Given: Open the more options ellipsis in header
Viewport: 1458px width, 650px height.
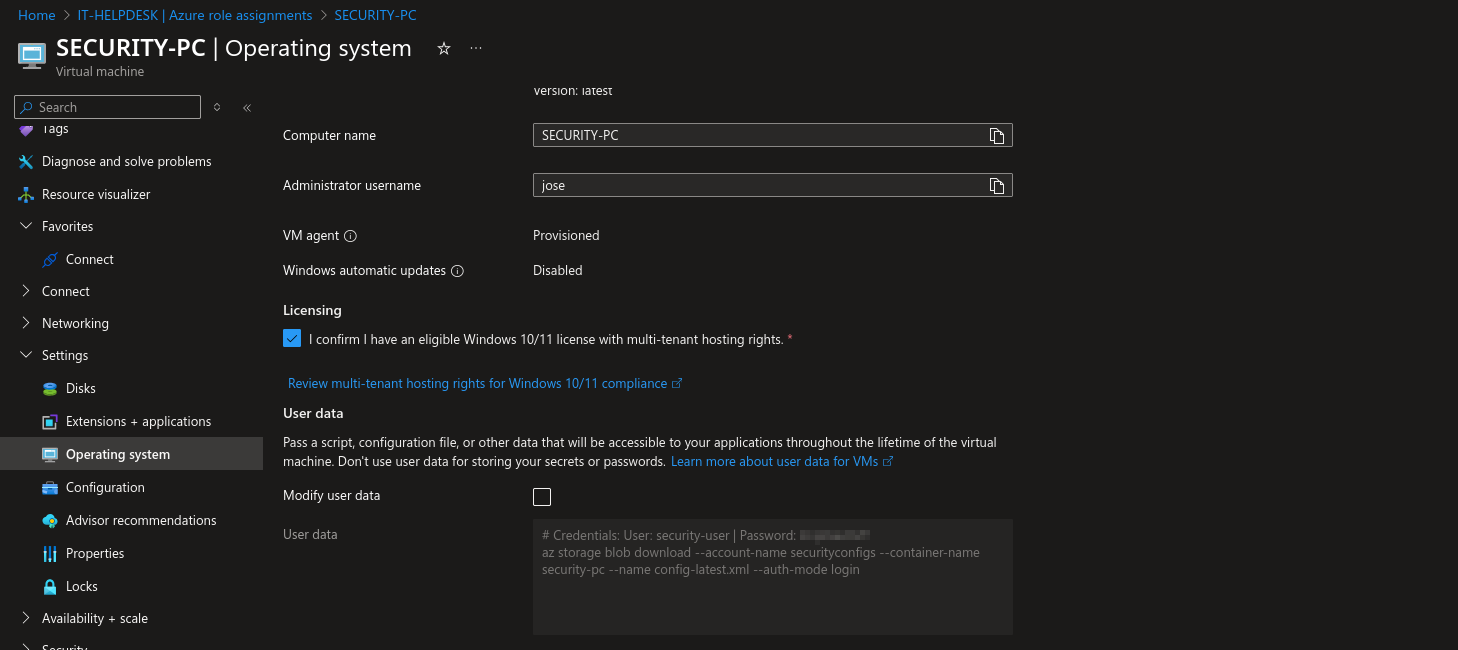Looking at the screenshot, I should pyautogui.click(x=476, y=49).
